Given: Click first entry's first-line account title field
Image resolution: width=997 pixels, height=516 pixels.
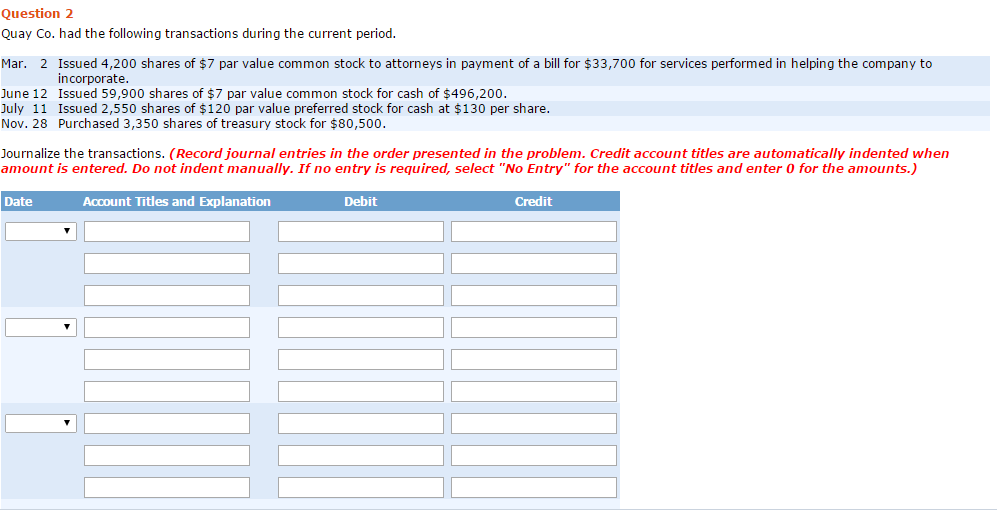Looking at the screenshot, I should [167, 231].
